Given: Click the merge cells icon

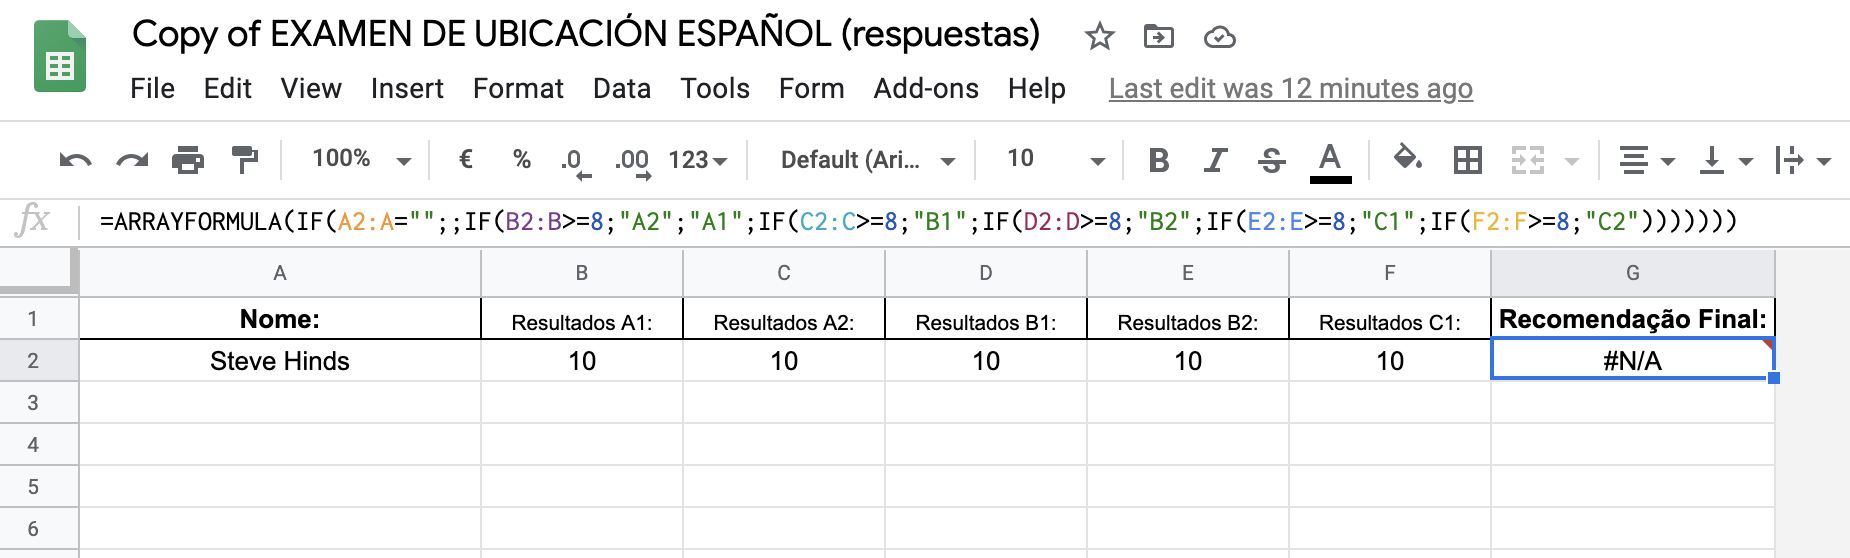Looking at the screenshot, I should coord(1528,160).
